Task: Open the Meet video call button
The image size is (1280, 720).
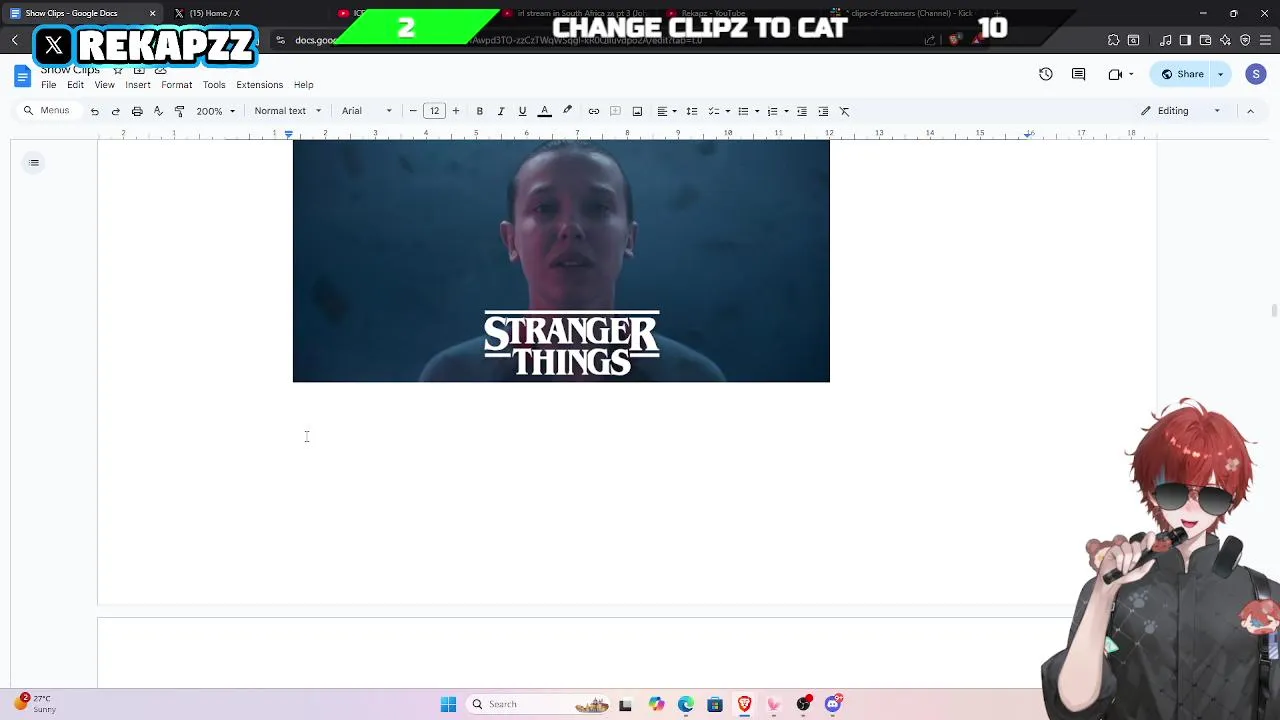Action: 1120,74
